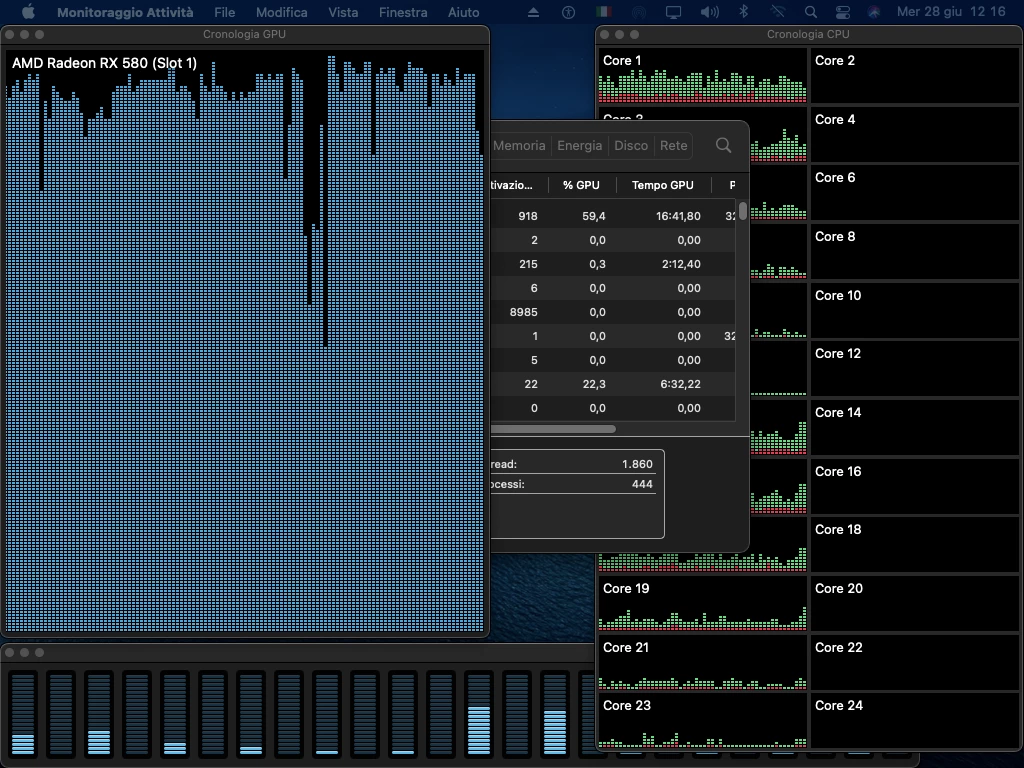
Task: Click the Core 22 graph panel
Action: pos(914,662)
